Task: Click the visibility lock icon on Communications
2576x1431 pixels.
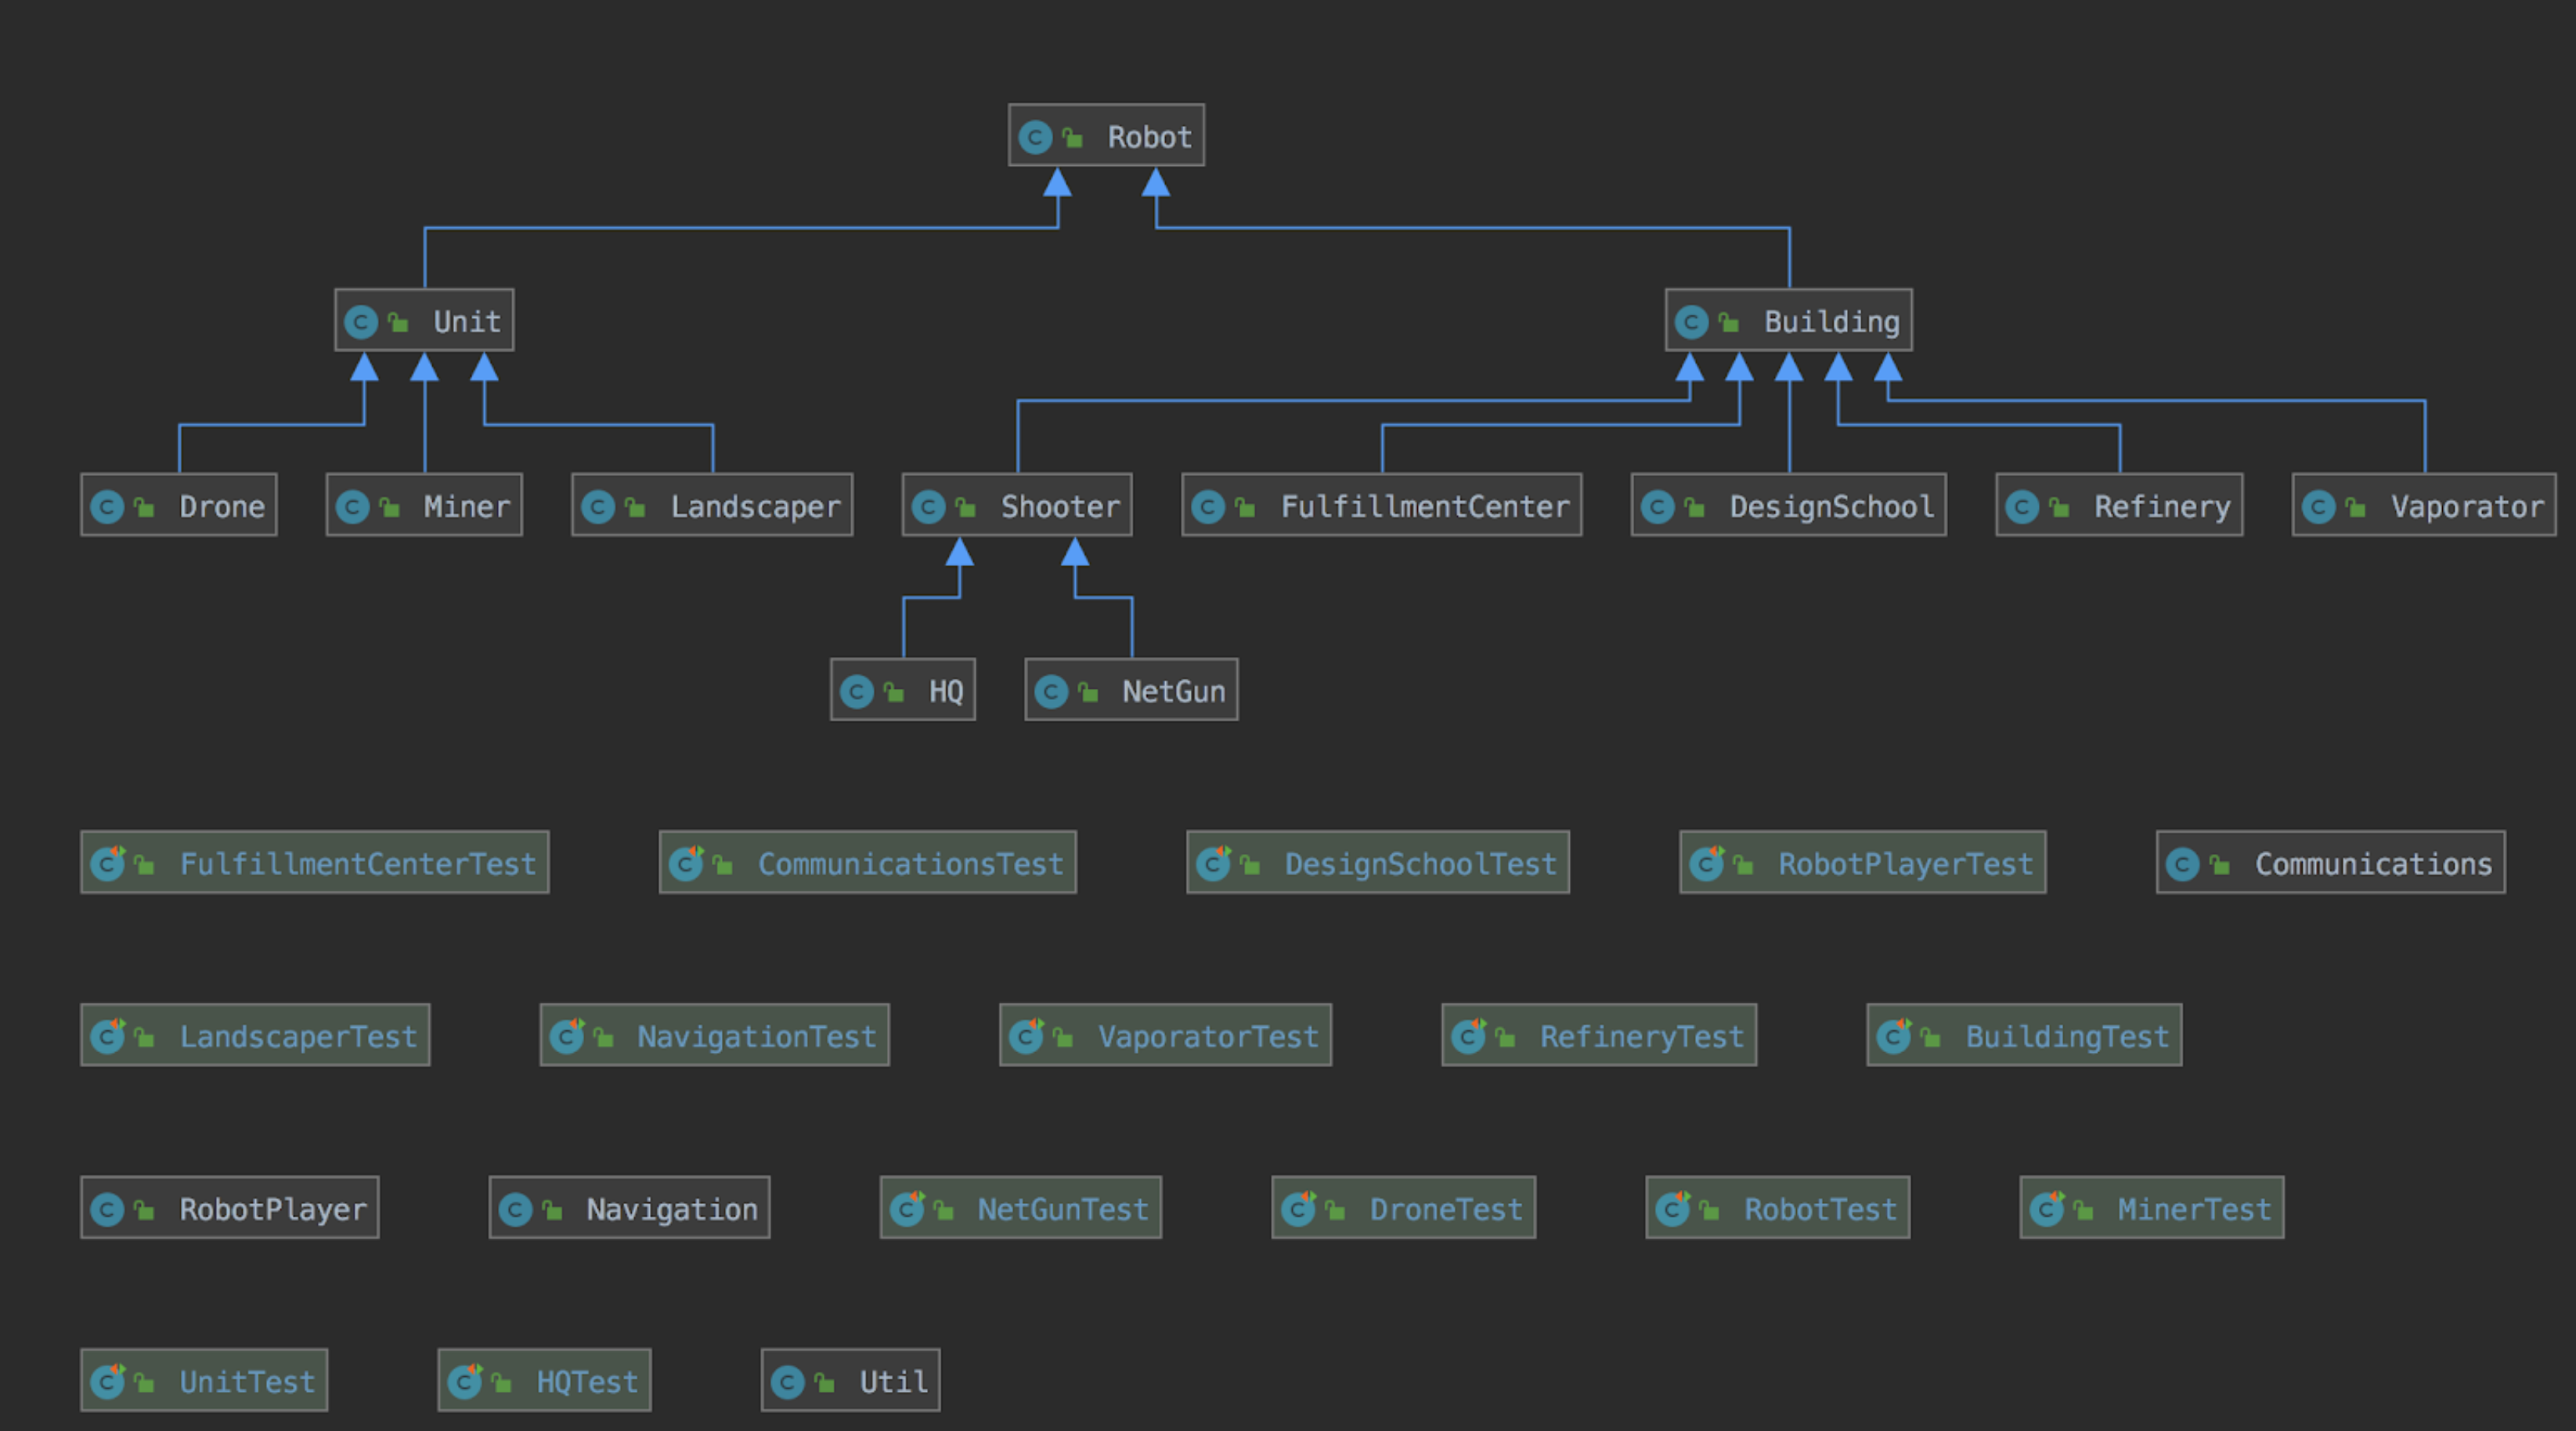Action: pyautogui.click(x=2219, y=864)
